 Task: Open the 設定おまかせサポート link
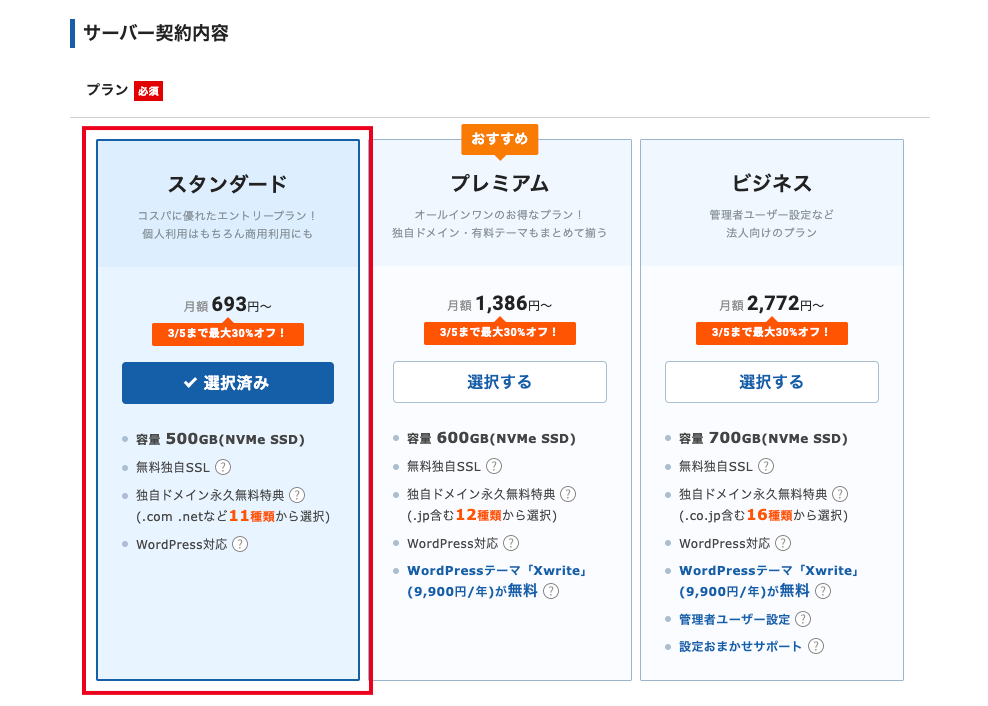pos(740,647)
